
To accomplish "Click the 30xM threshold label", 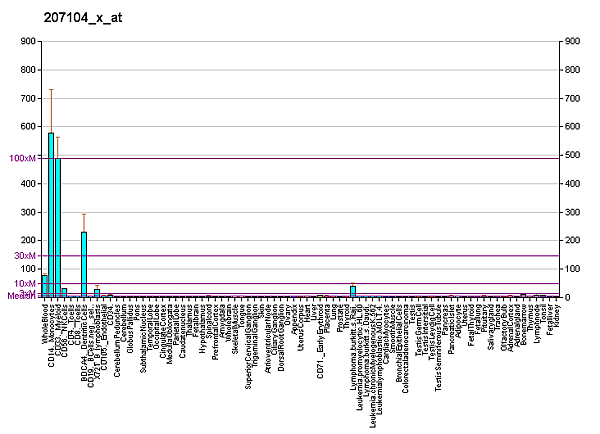I will (22, 256).
